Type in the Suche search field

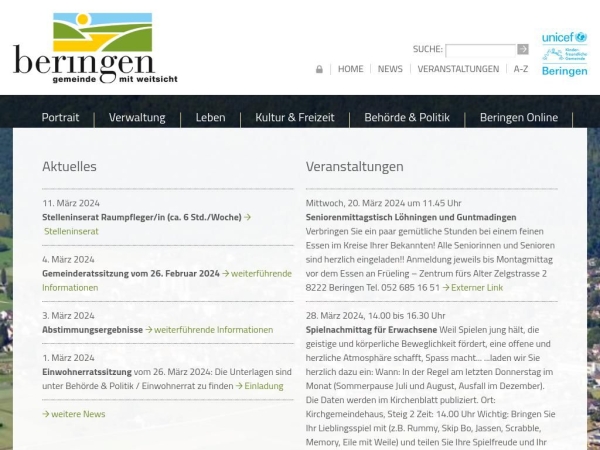(480, 49)
